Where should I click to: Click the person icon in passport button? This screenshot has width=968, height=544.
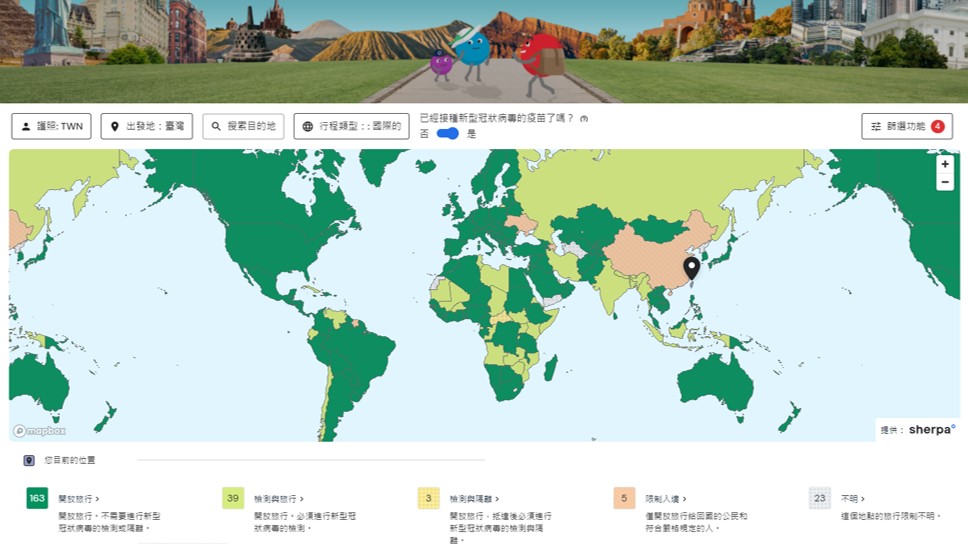(26, 126)
